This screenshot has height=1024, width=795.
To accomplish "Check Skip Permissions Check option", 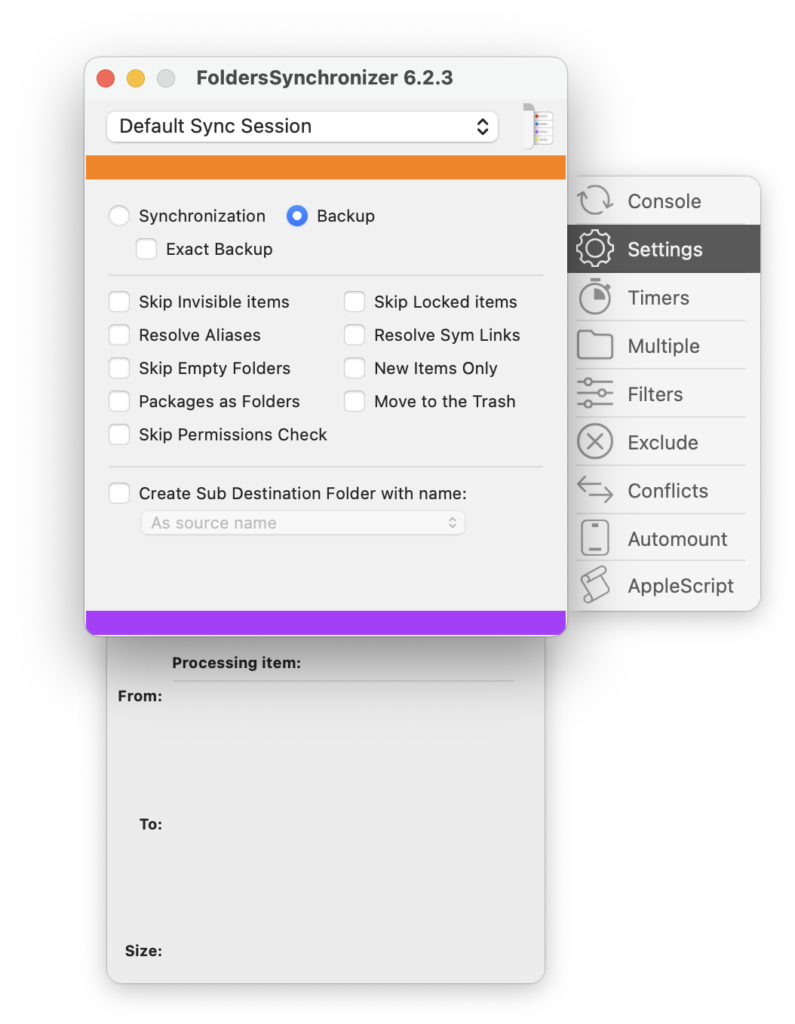I will 119,434.
